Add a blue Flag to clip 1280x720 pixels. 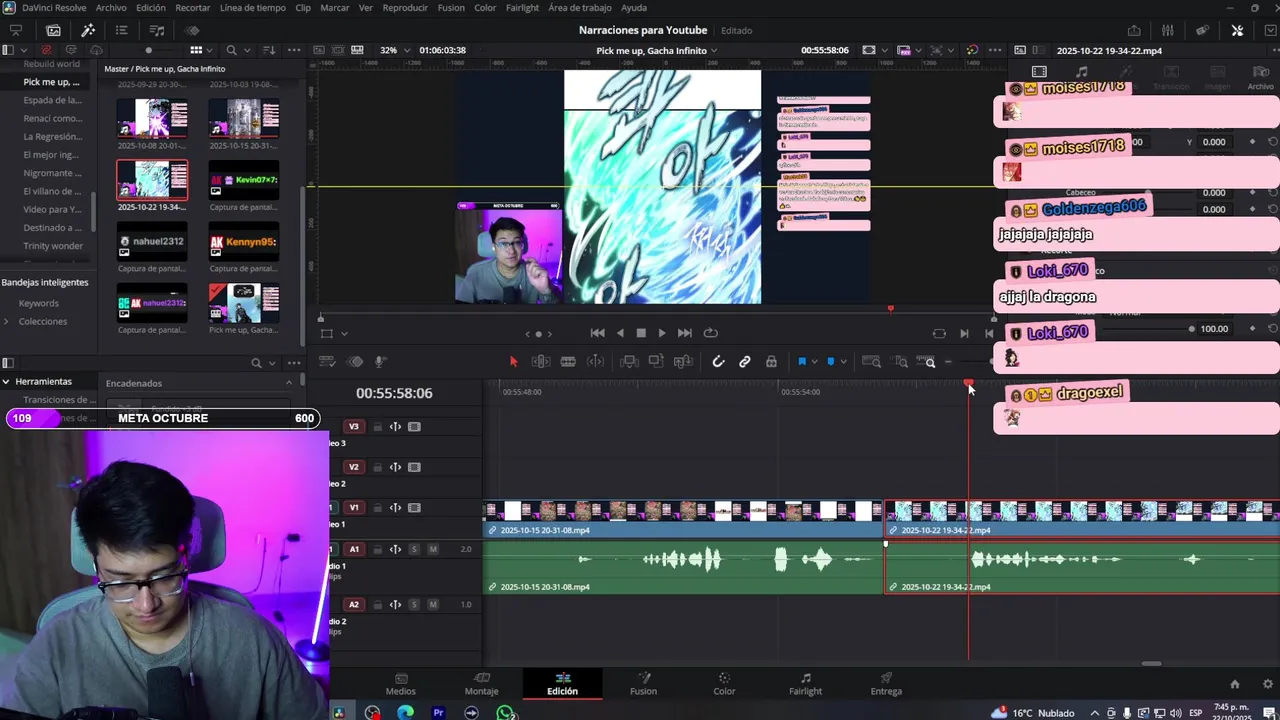click(802, 362)
